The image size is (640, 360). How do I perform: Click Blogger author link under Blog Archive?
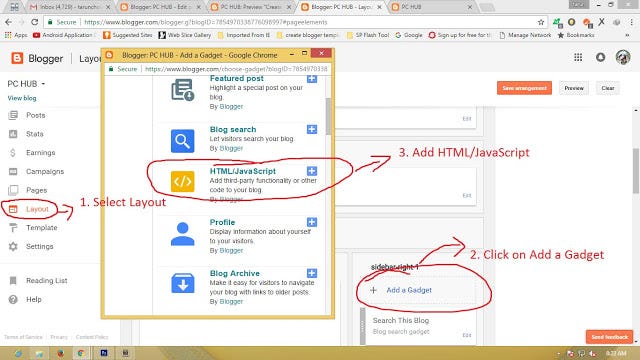pyautogui.click(x=231, y=302)
